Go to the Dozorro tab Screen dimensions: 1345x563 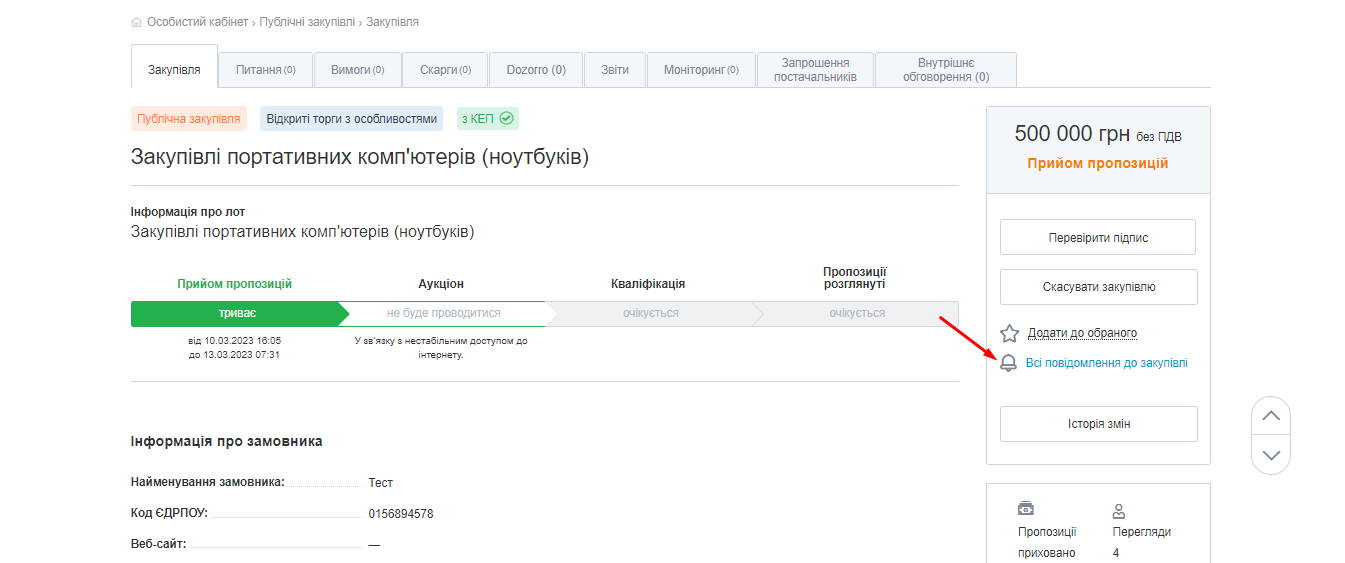pyautogui.click(x=536, y=70)
